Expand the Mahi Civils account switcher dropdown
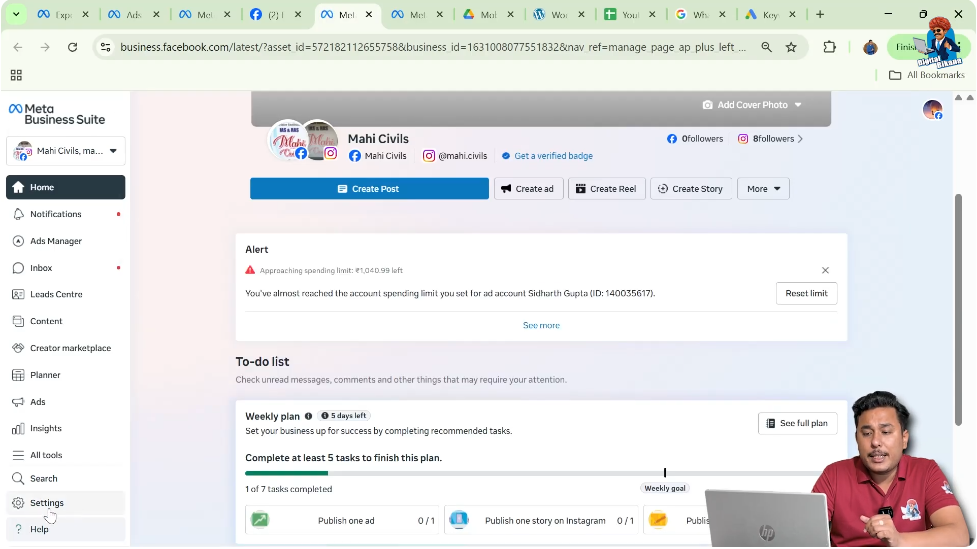977x549 pixels. click(x=65, y=151)
